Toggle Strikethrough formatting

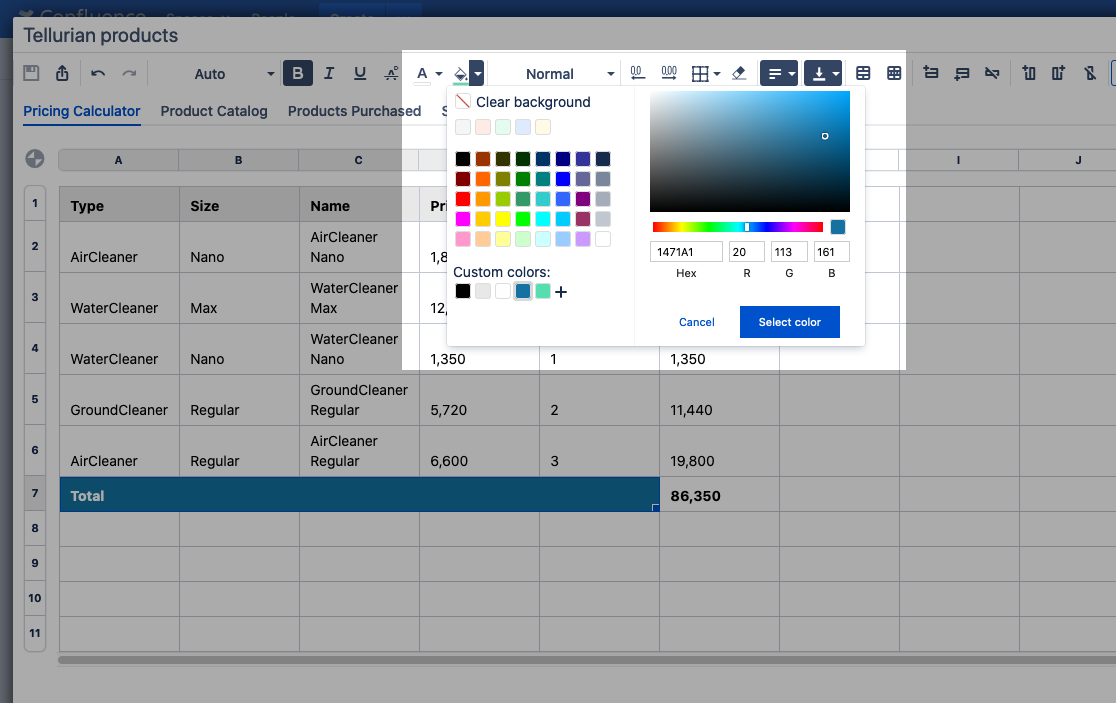pyautogui.click(x=391, y=73)
